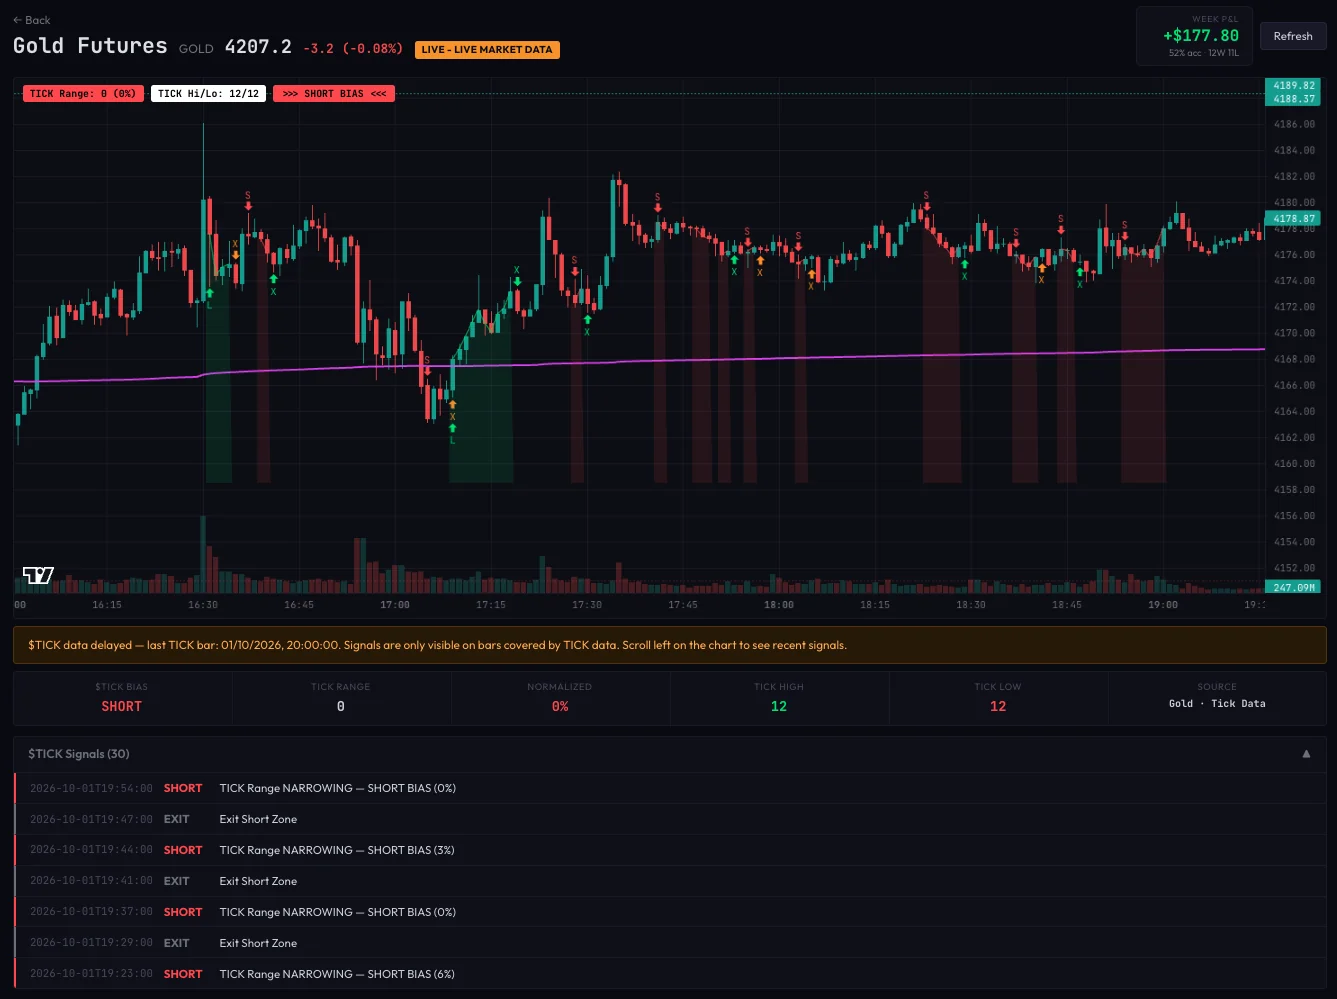
Task: Click the NORMALIZED value 0%
Action: [560, 706]
